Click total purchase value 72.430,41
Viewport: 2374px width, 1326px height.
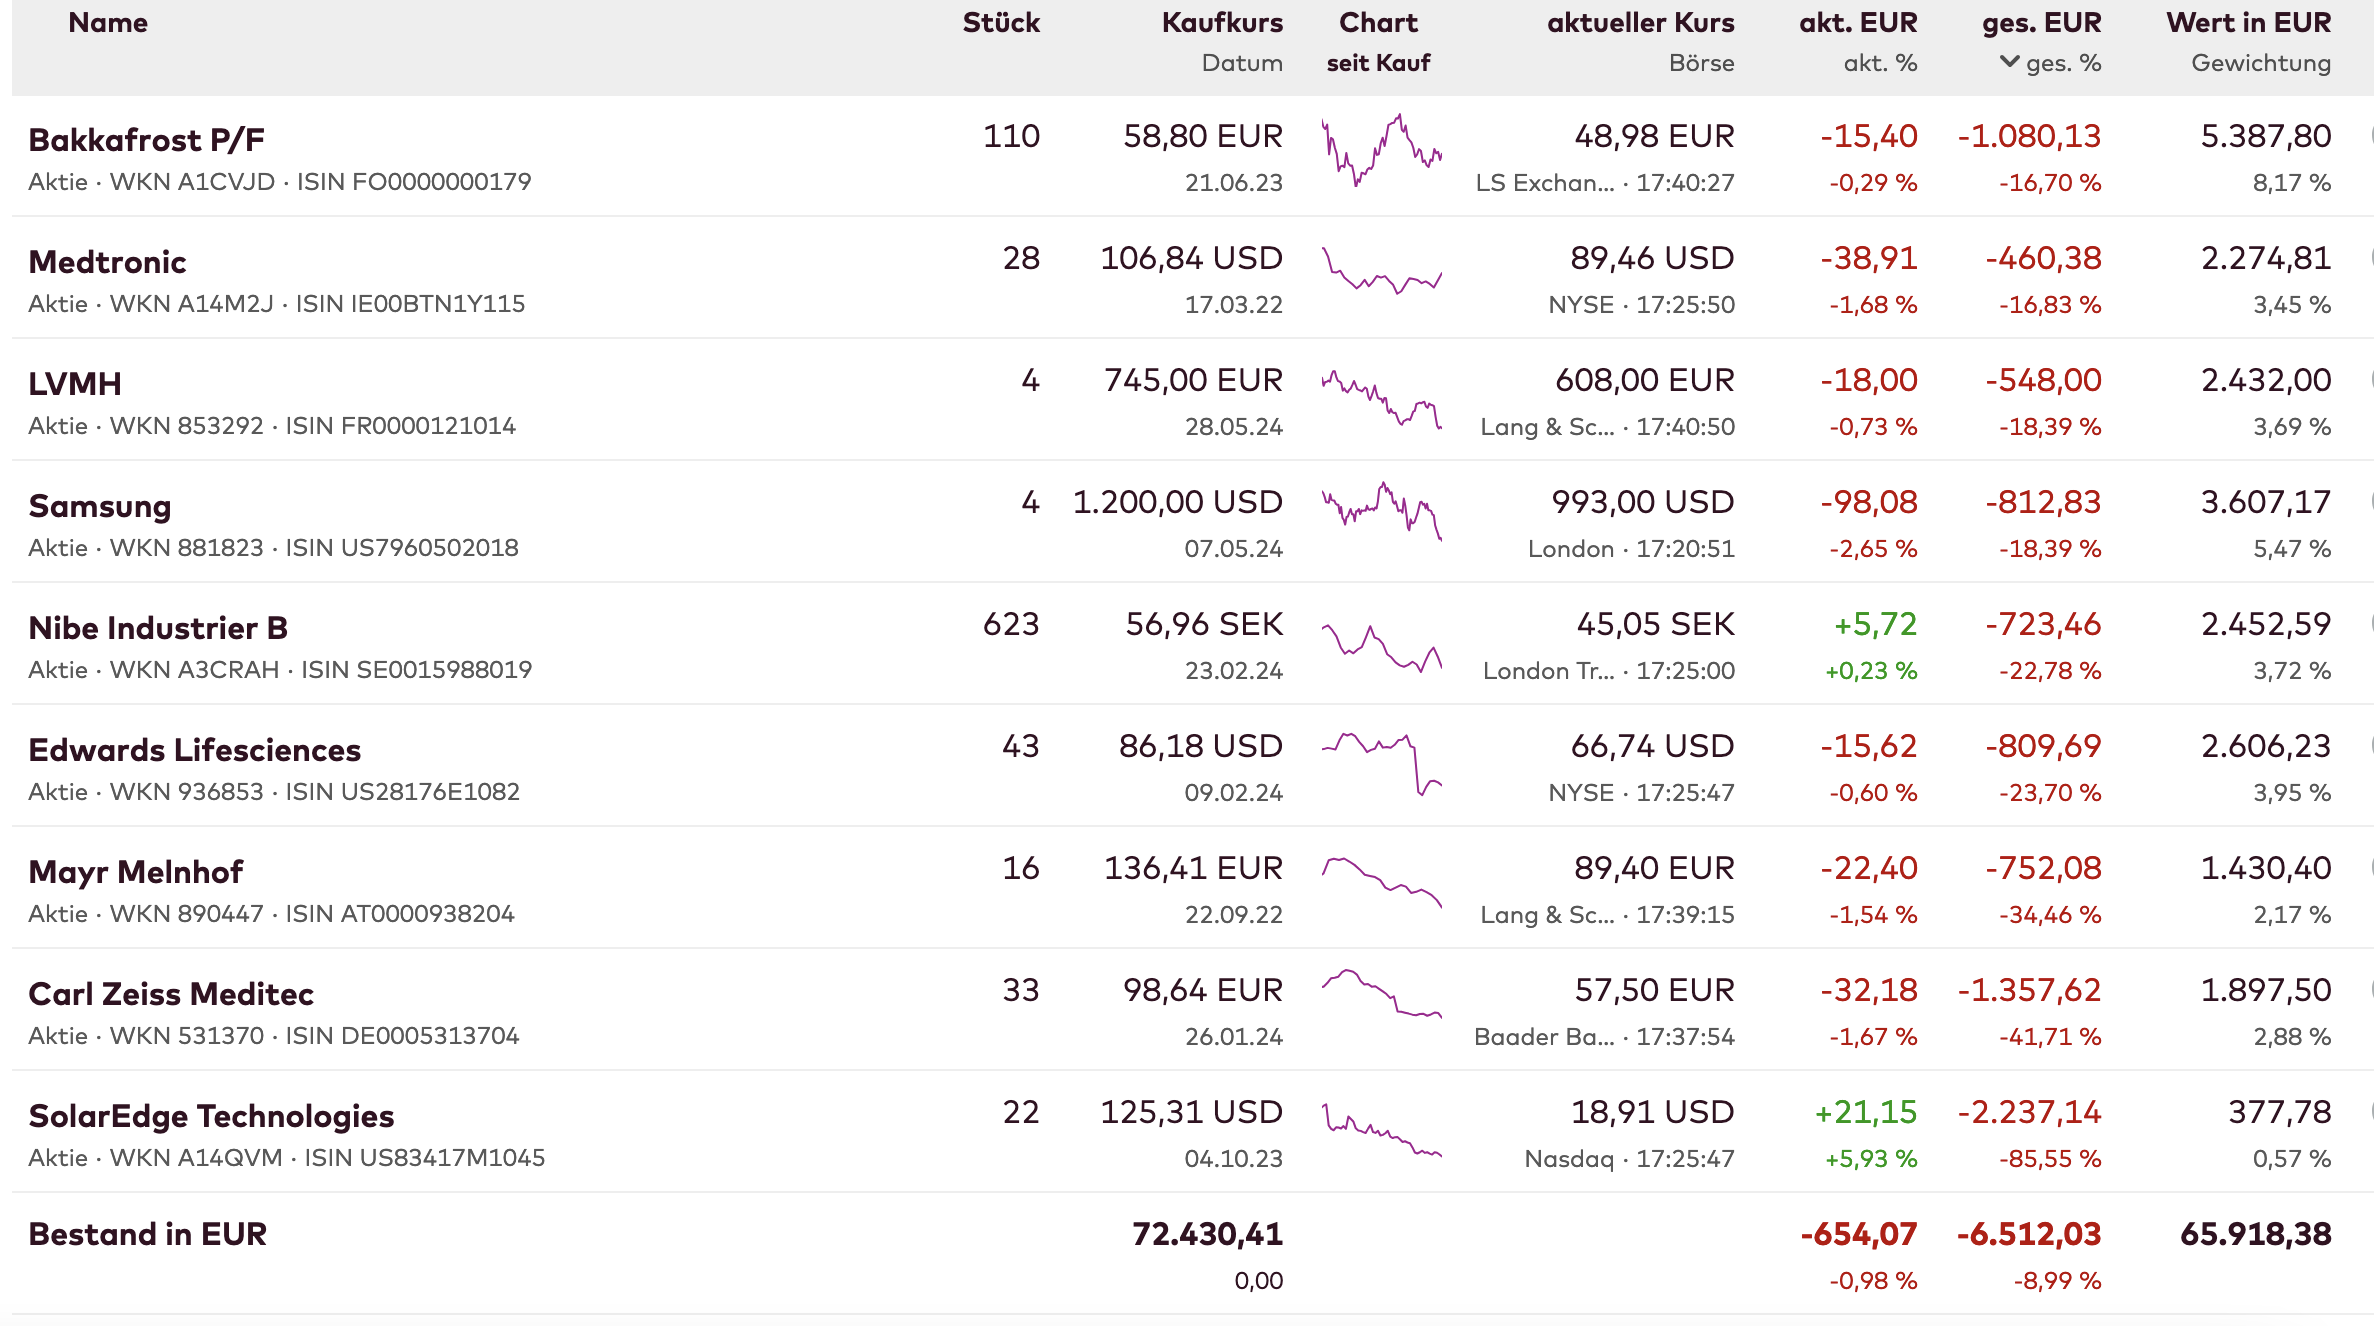pyautogui.click(x=1207, y=1234)
